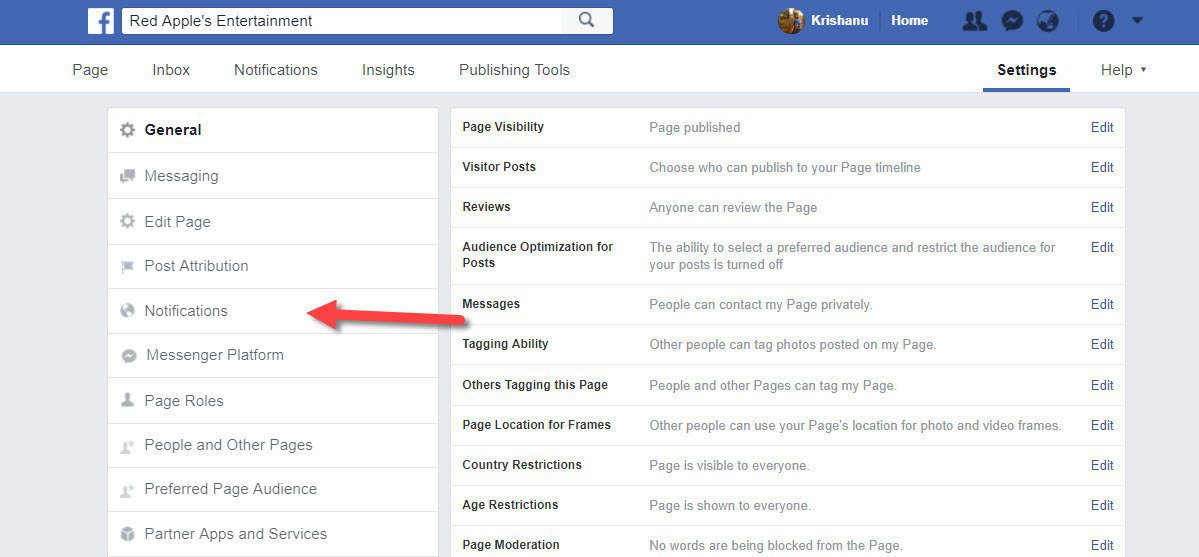
Task: Click the 'Country Restrictions' row label
Action: [x=522, y=465]
